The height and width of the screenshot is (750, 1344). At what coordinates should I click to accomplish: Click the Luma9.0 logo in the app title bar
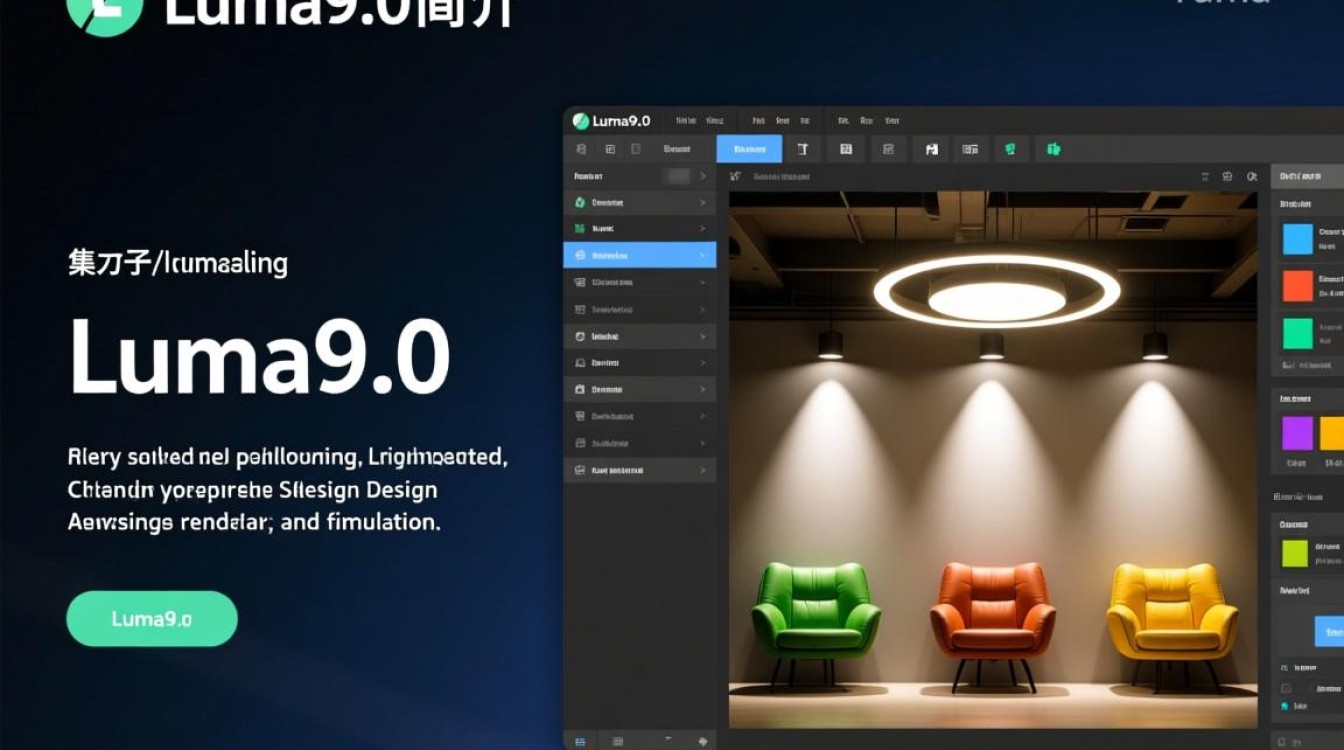point(611,121)
